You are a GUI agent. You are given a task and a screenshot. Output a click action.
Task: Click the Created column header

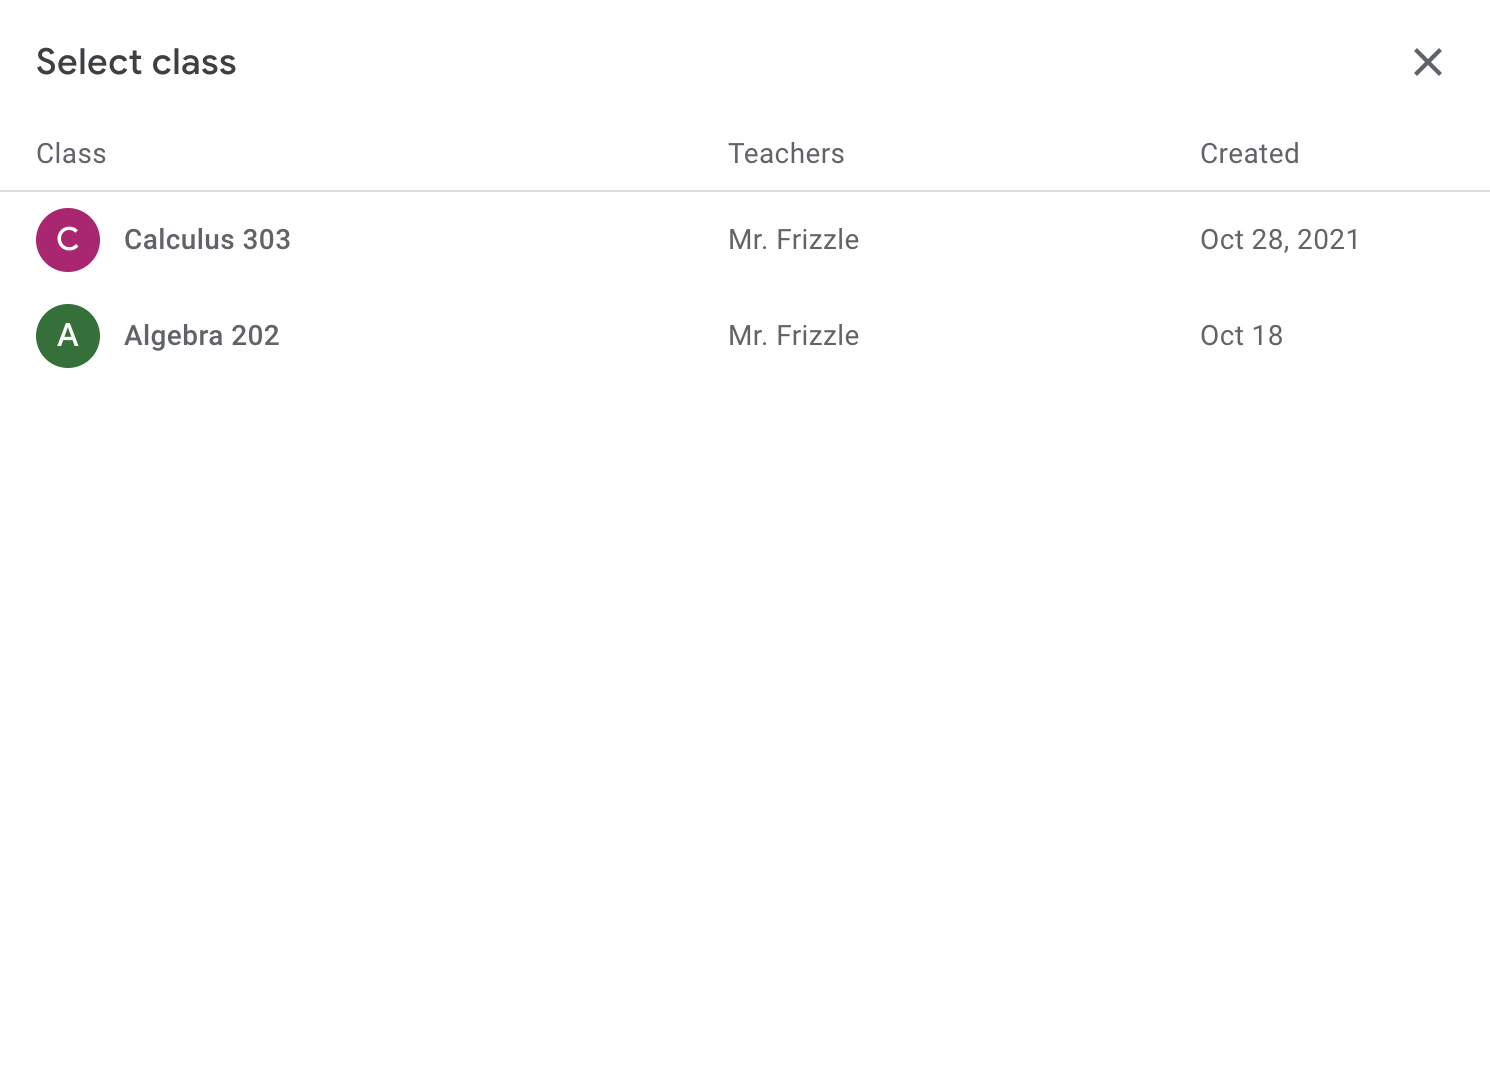click(x=1249, y=154)
